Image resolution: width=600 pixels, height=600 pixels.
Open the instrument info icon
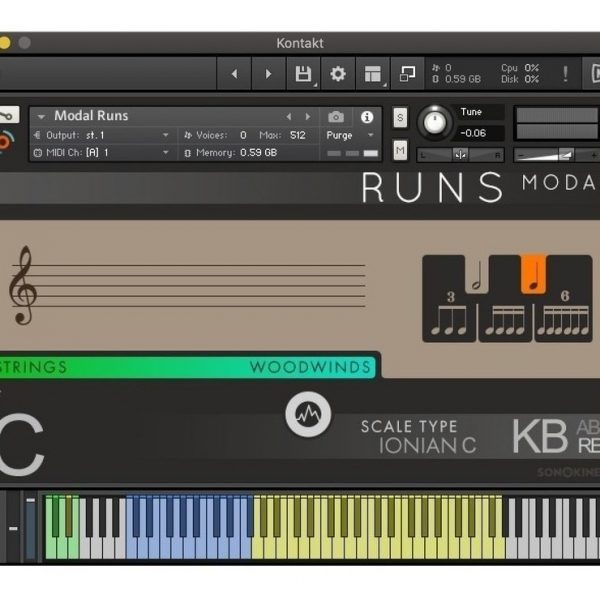367,117
